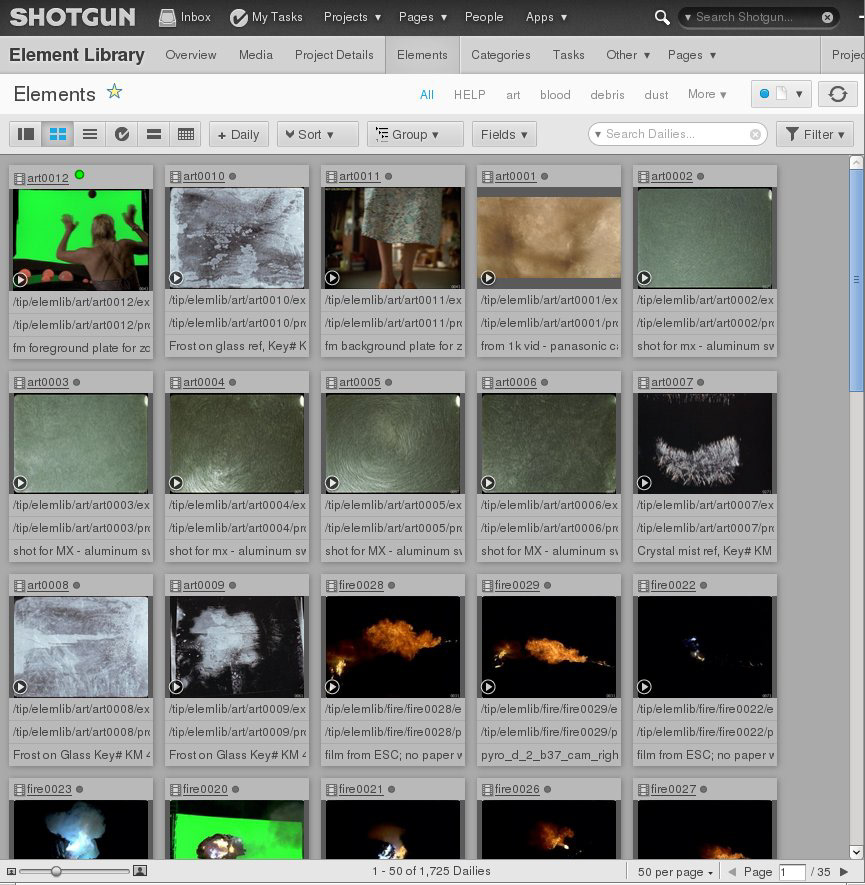Toggle the status dot on art0001
The width and height of the screenshot is (865, 885).
545,176
